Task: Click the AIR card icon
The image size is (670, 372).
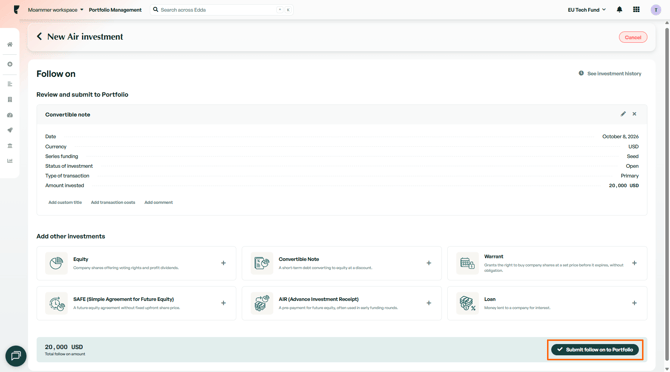Action: 262,303
